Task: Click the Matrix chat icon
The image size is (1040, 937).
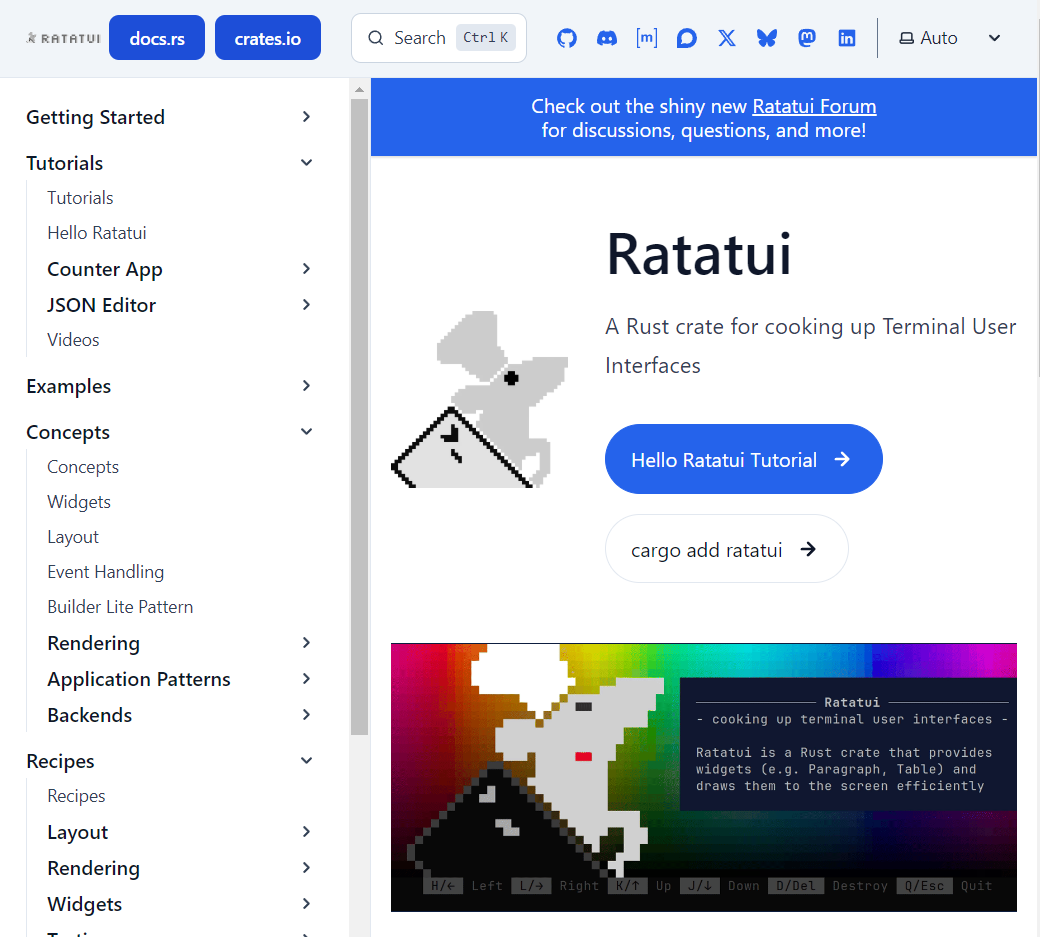Action: pos(647,38)
